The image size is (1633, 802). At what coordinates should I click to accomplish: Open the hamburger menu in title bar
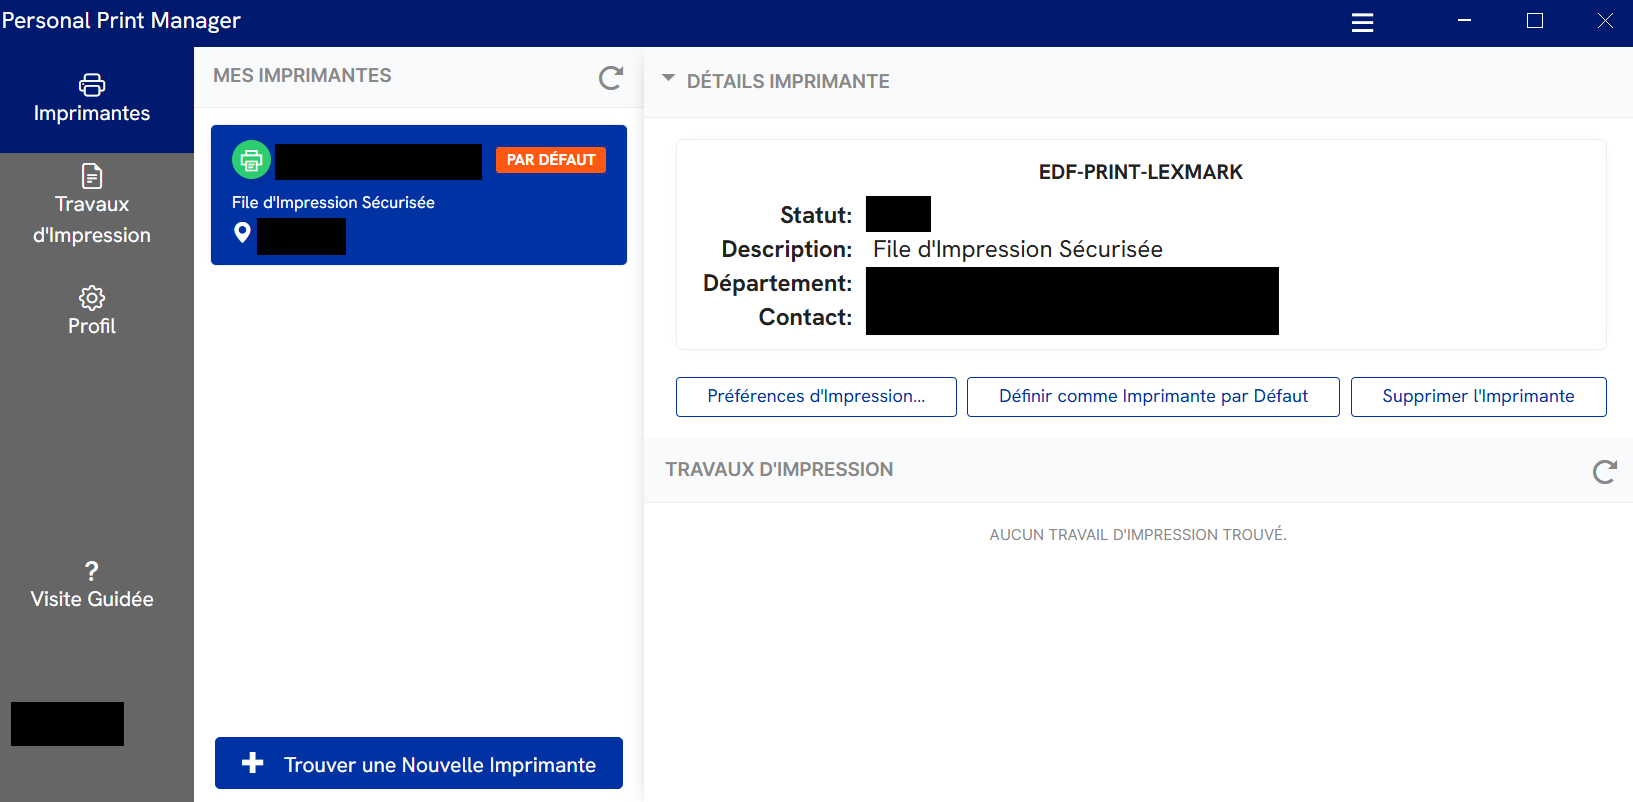pos(1362,22)
